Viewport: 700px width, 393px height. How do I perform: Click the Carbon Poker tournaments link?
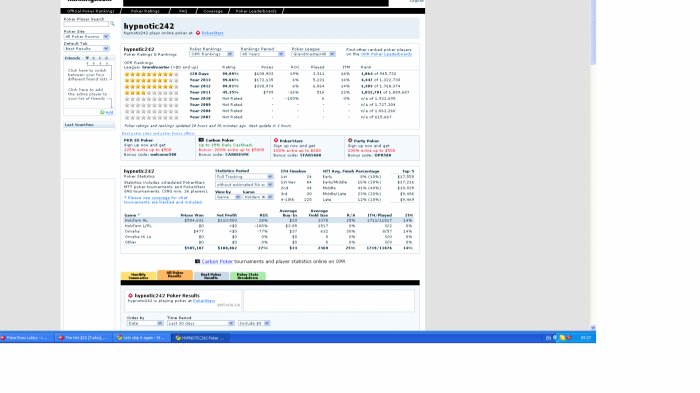pyautogui.click(x=217, y=262)
